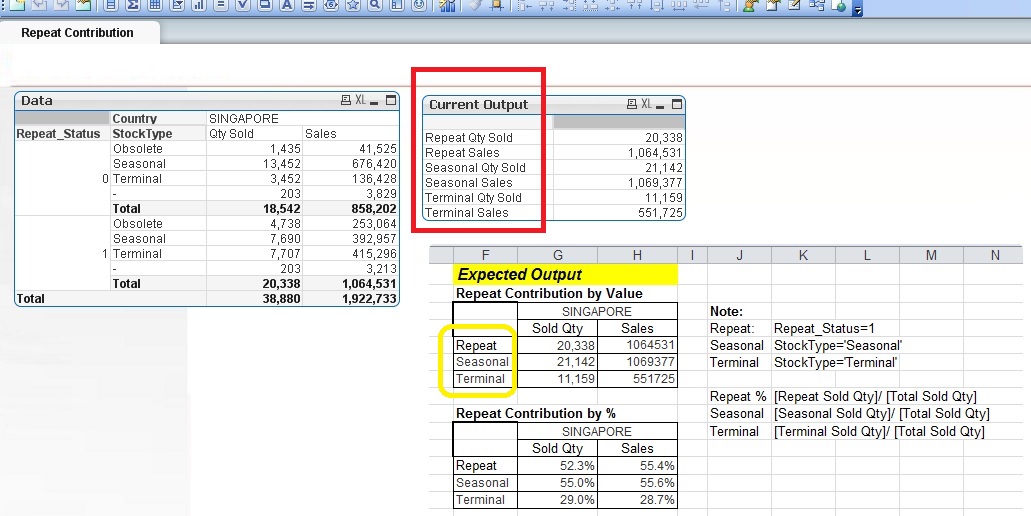The width and height of the screenshot is (1031, 516).
Task: Click the Repeat Contribution by % heading
Action: (536, 413)
